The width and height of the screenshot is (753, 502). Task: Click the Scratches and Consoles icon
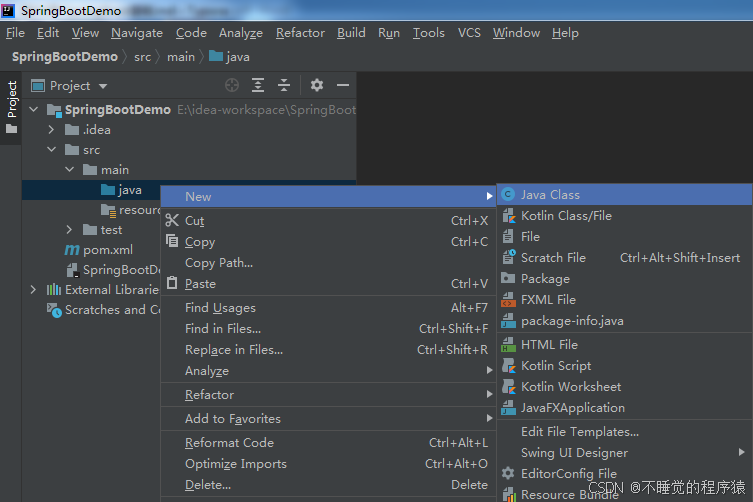tap(54, 310)
